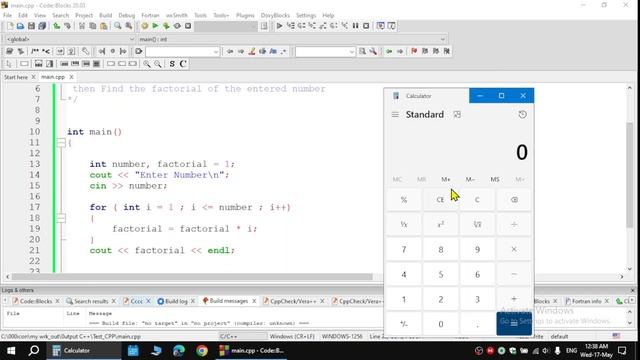Image resolution: width=640 pixels, height=360 pixels.
Task: Switch to the Start here tab
Action: click(x=16, y=77)
